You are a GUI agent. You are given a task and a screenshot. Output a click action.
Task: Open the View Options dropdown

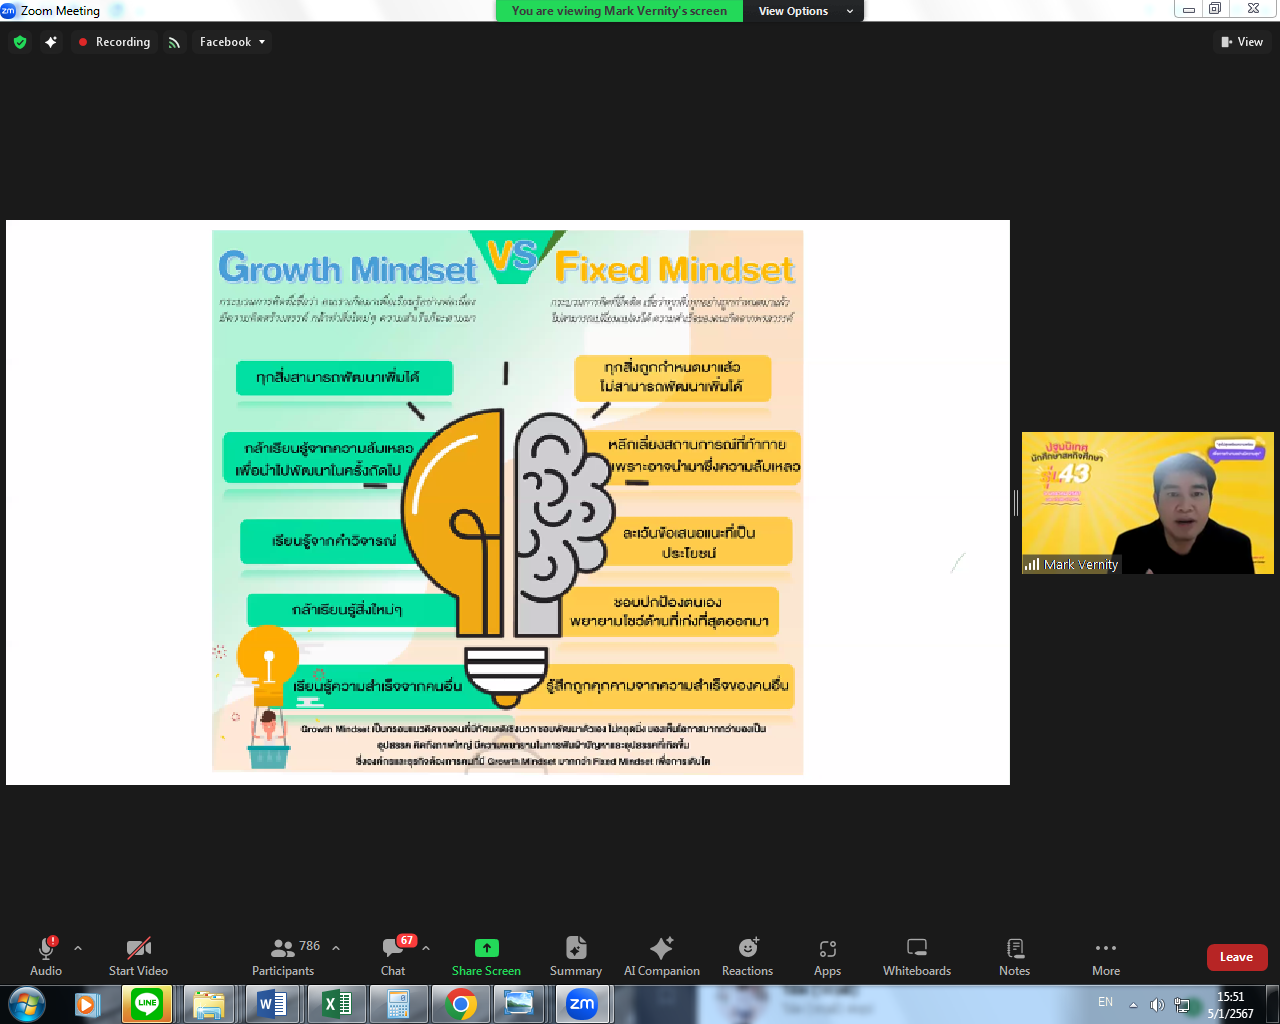tap(805, 11)
